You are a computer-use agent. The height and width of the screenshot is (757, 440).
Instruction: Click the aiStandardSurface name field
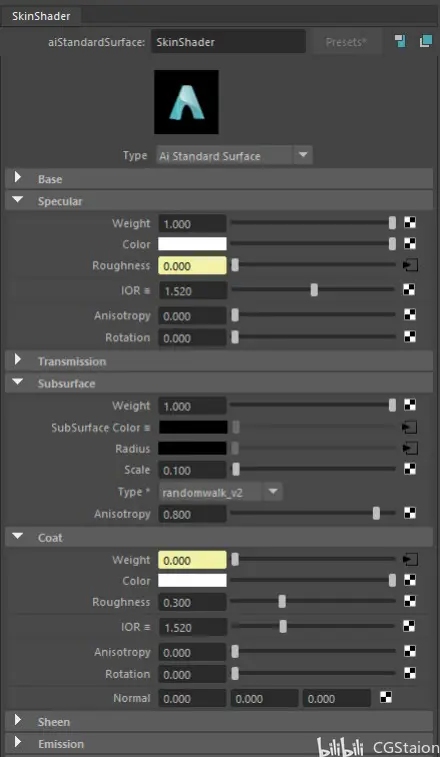[228, 42]
